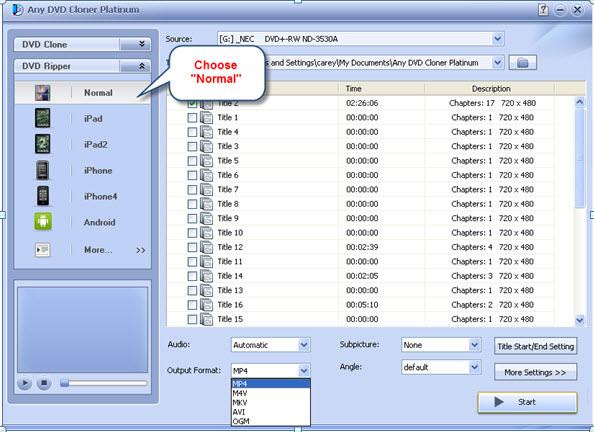Image resolution: width=594 pixels, height=432 pixels.
Task: Select AVI output format
Action: [270, 412]
